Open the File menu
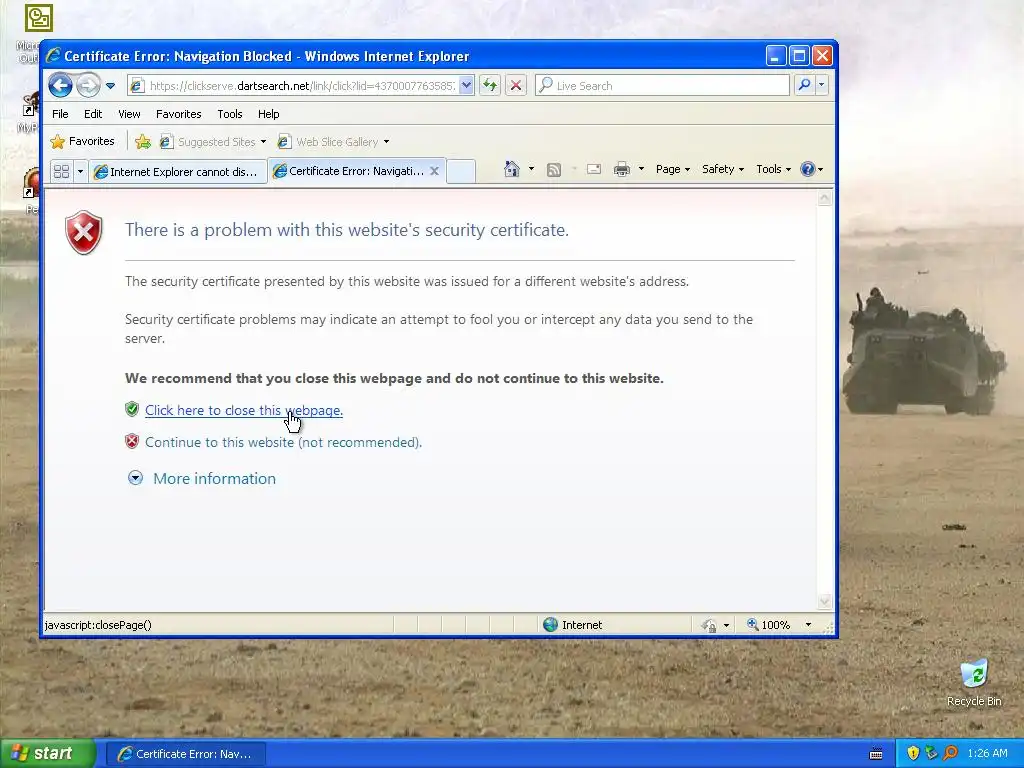The height and width of the screenshot is (768, 1024). (x=60, y=114)
